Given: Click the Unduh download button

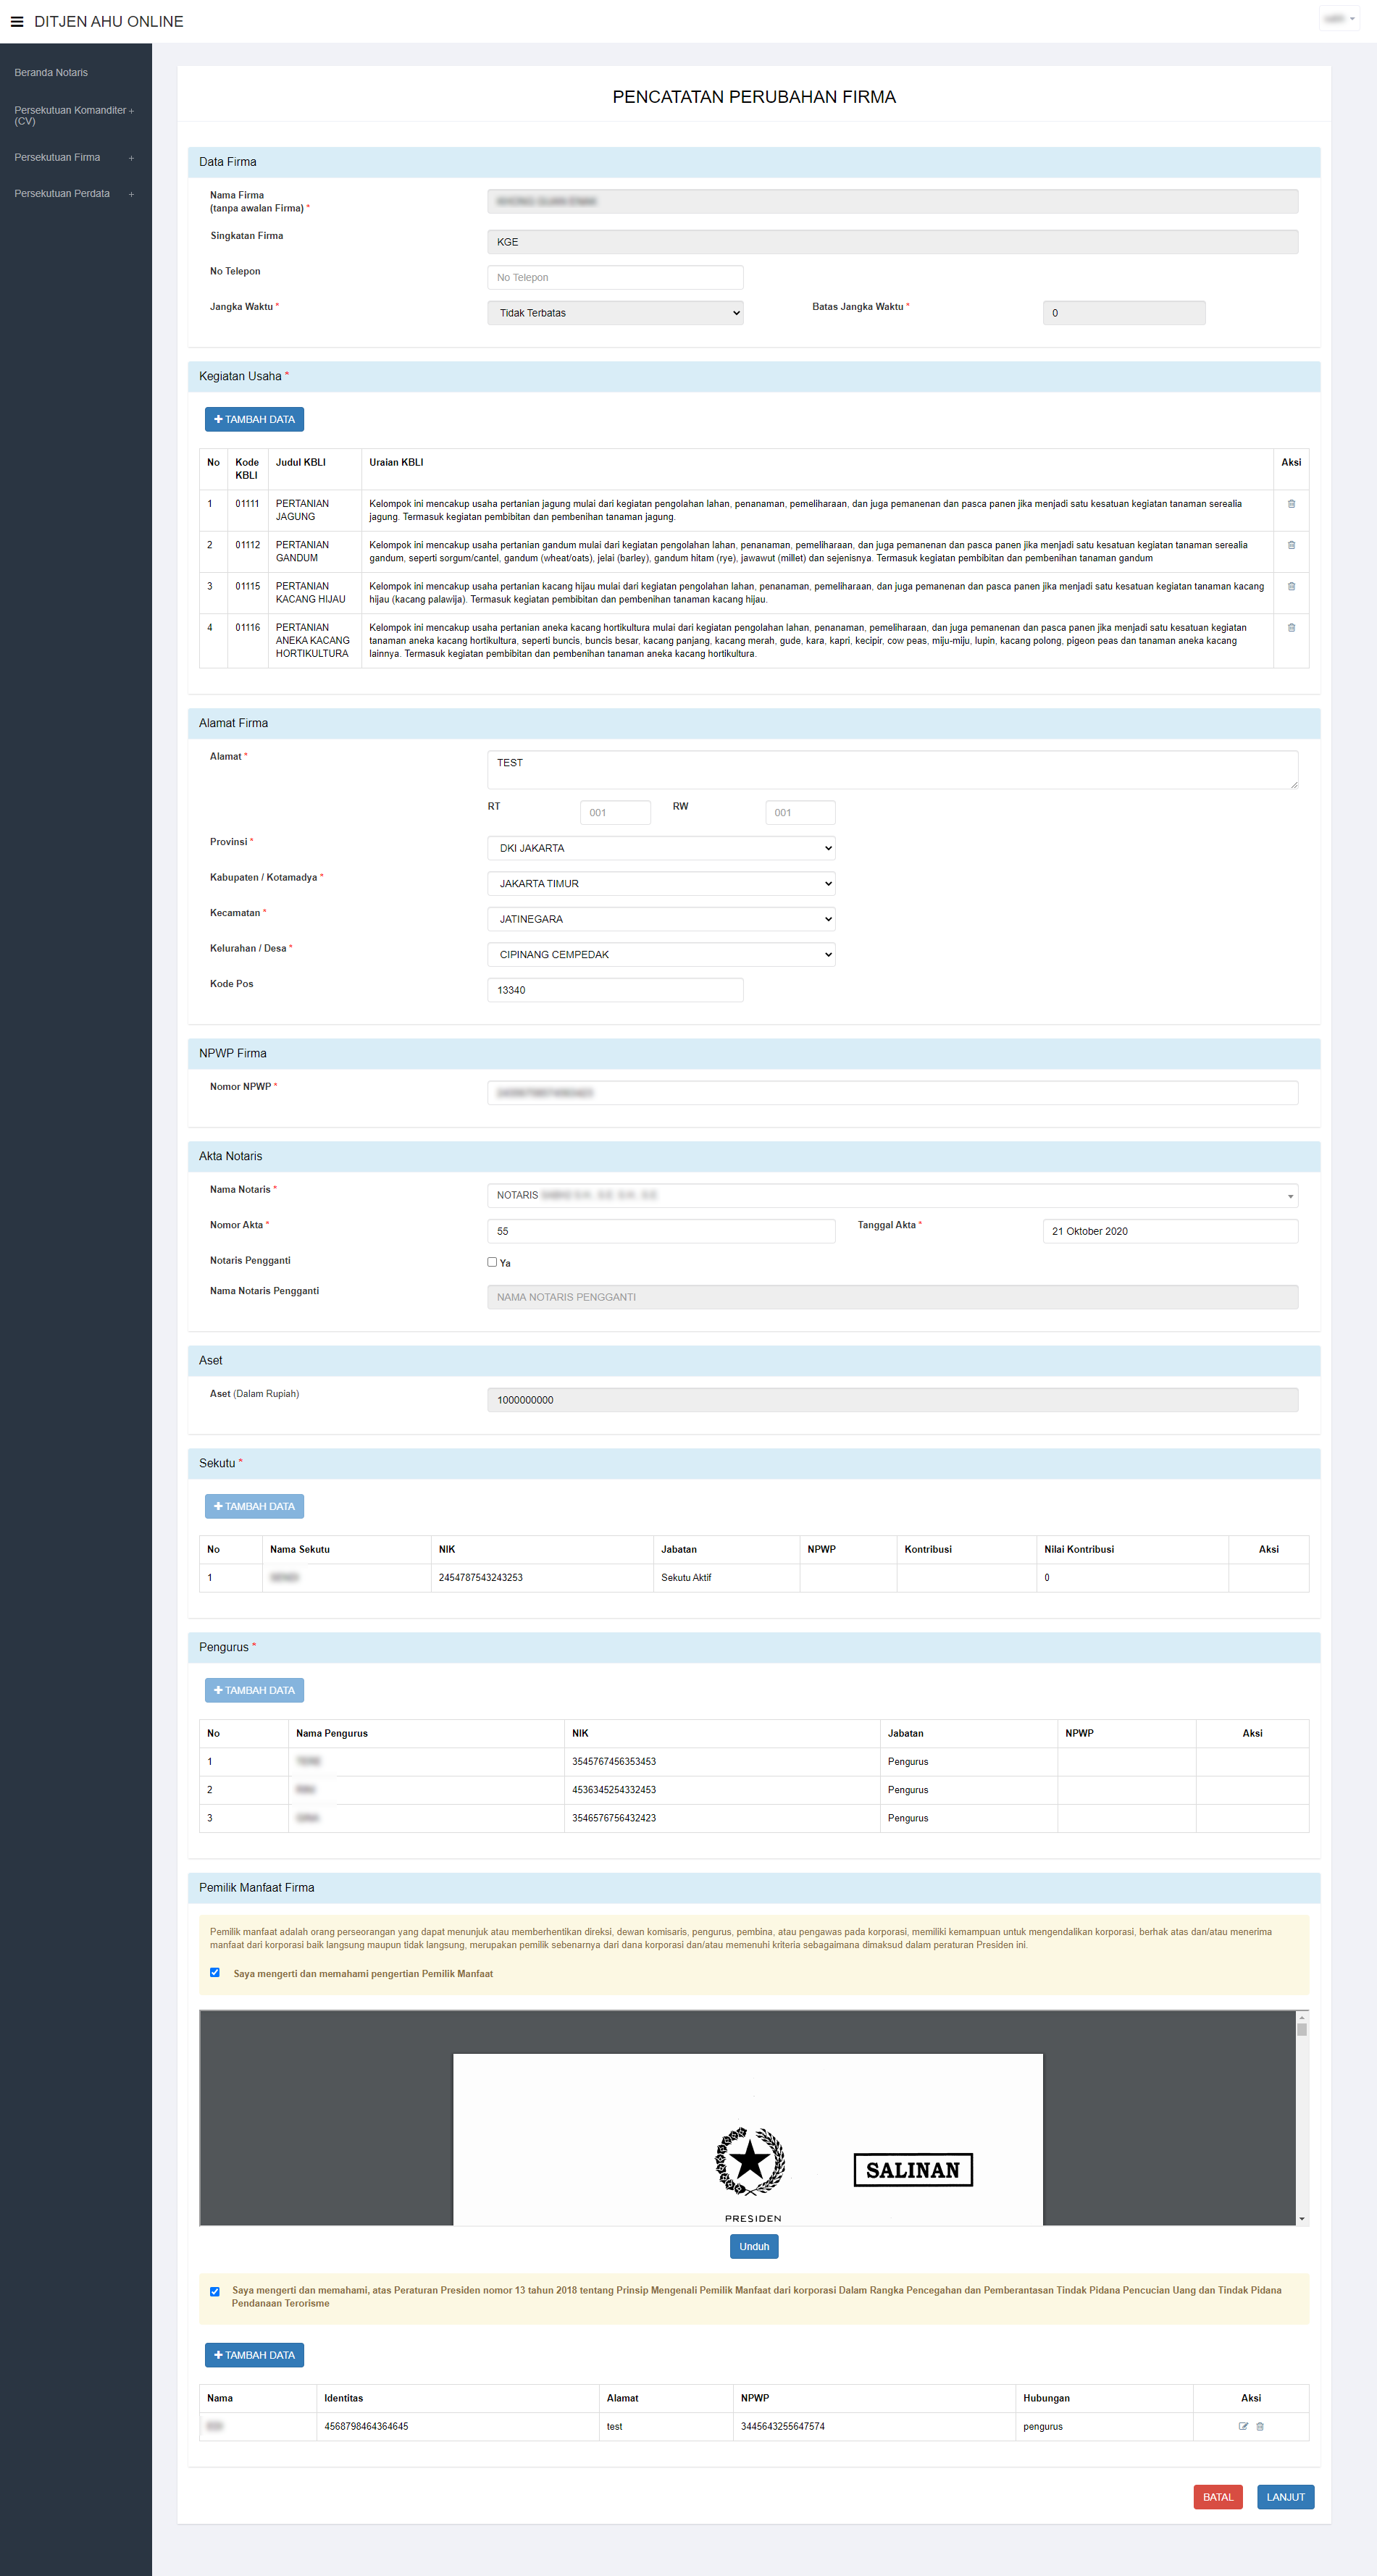Looking at the screenshot, I should [x=754, y=2247].
